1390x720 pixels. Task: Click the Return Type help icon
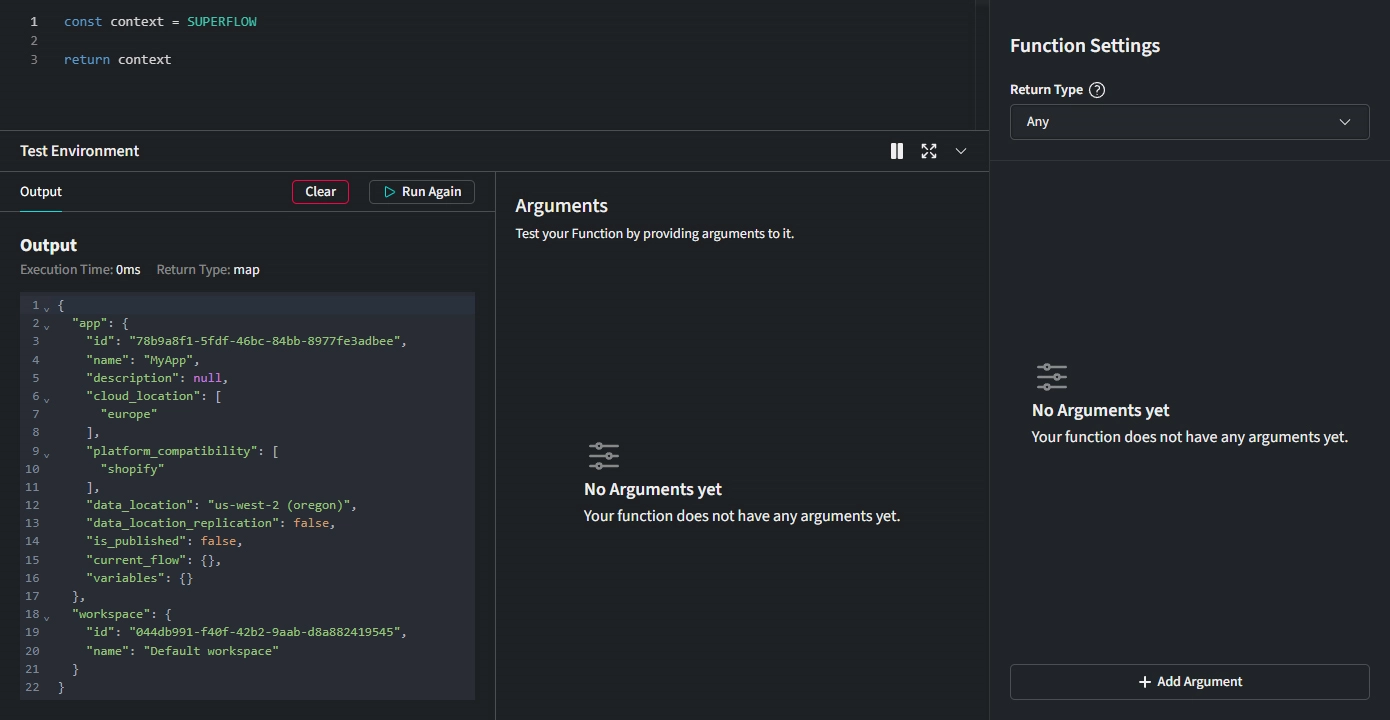pos(1097,90)
